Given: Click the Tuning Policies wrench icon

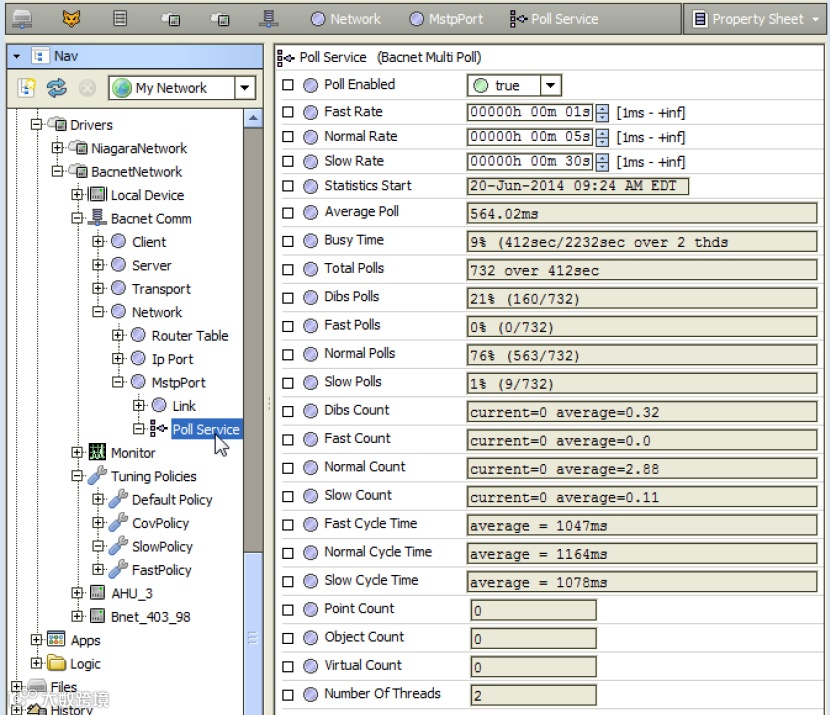Looking at the screenshot, I should coord(97,475).
